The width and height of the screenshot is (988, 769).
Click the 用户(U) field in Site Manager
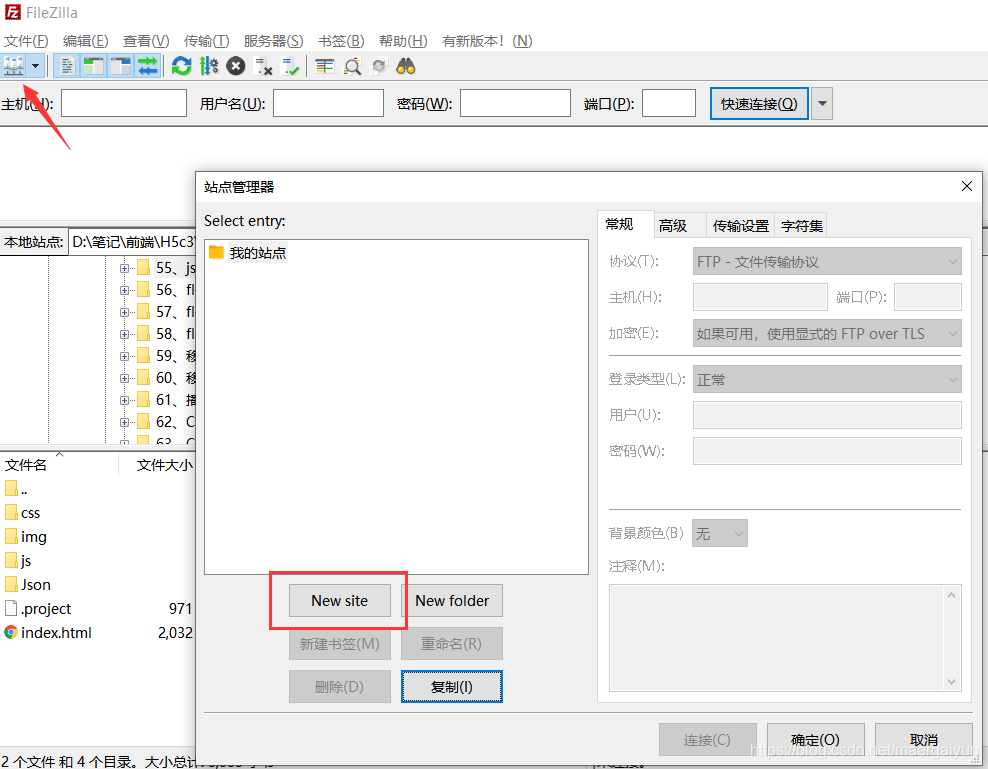coord(827,415)
